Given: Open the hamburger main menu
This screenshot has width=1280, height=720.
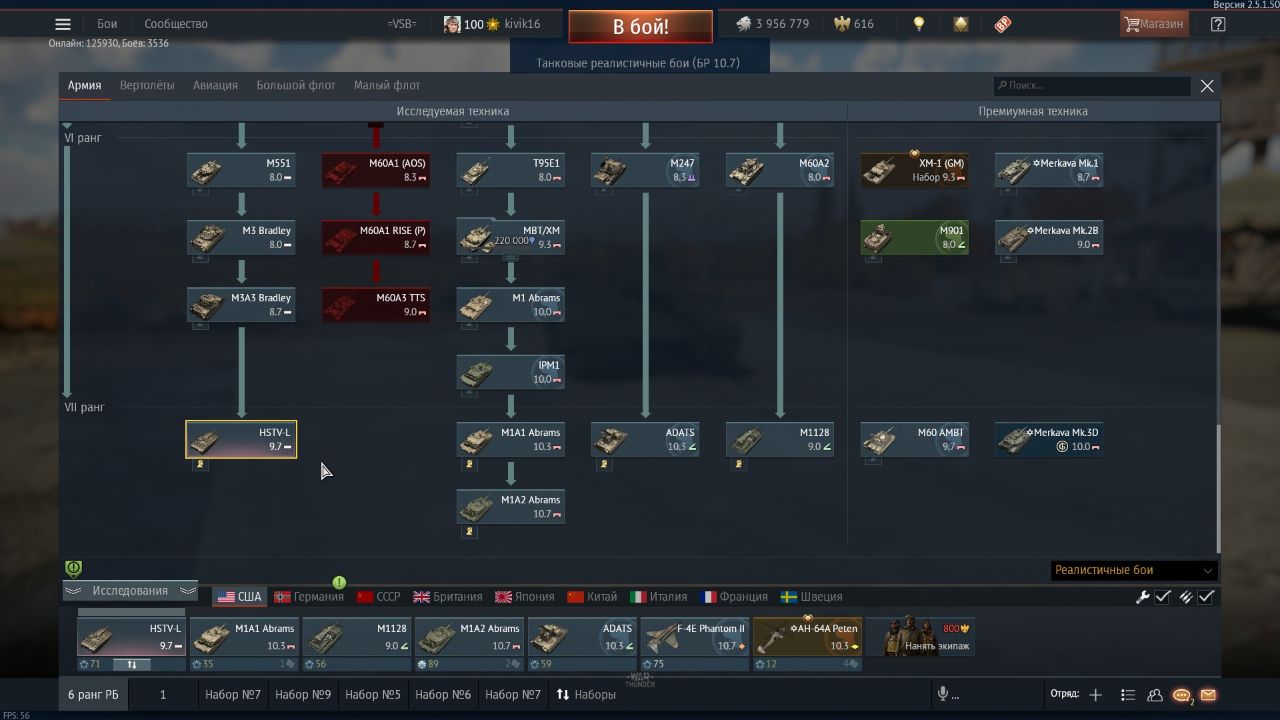Looking at the screenshot, I should tap(63, 24).
